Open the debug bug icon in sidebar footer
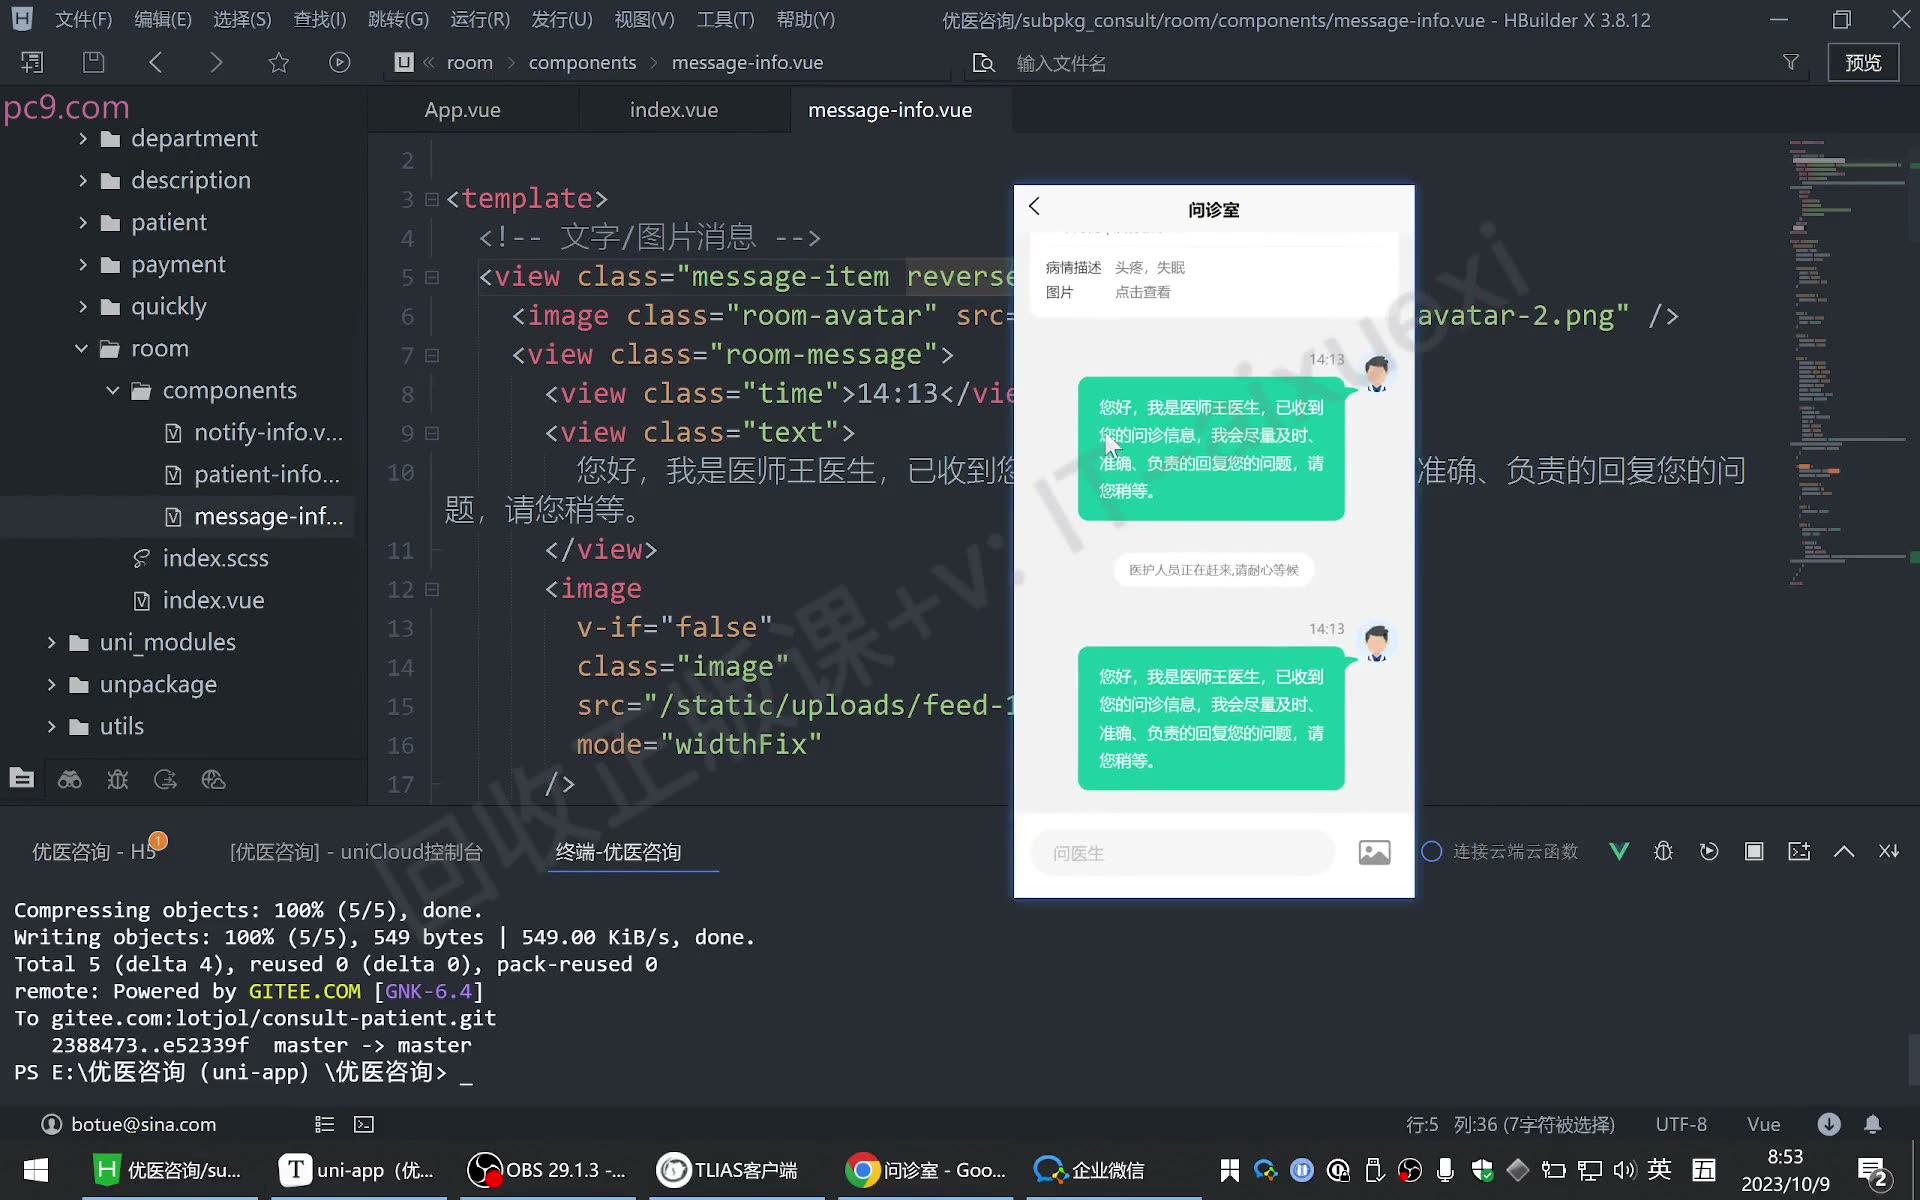Viewport: 1920px width, 1200px height. 118,780
